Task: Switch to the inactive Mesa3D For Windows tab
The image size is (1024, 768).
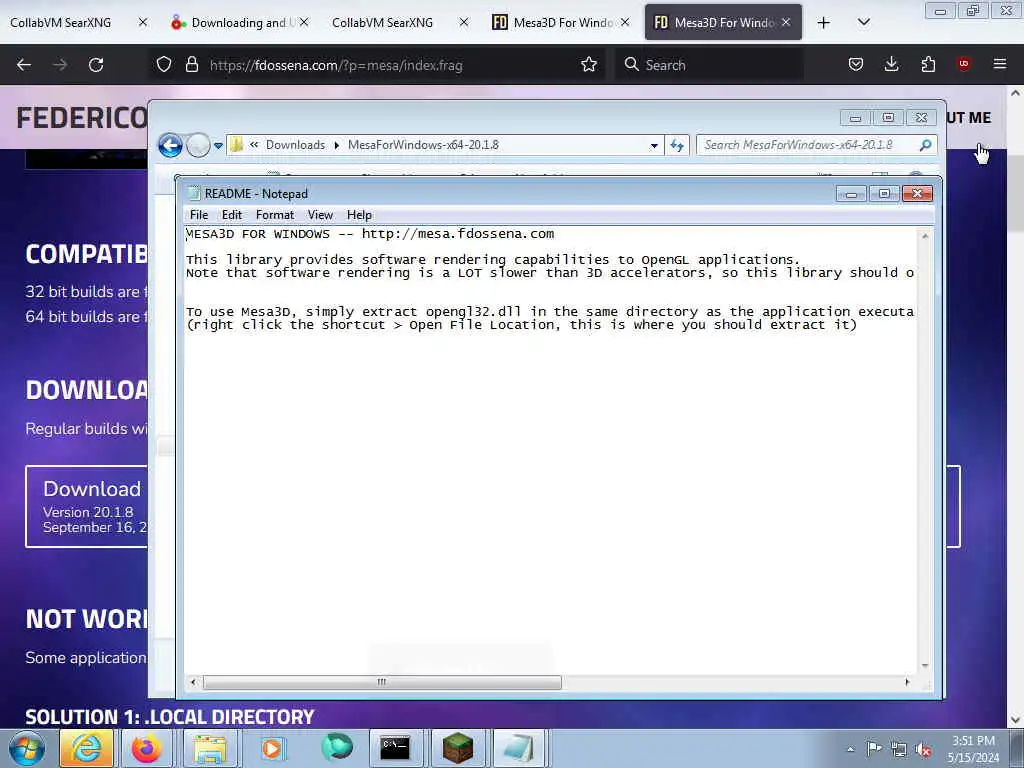Action: (x=554, y=22)
